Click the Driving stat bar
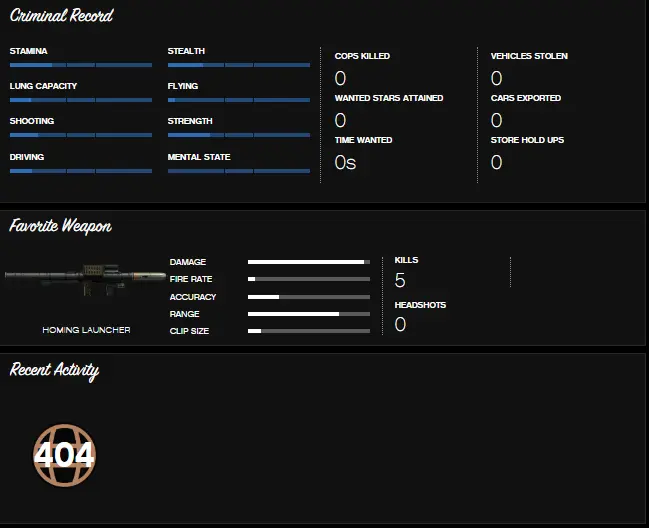This screenshot has width=649, height=528. coord(81,171)
